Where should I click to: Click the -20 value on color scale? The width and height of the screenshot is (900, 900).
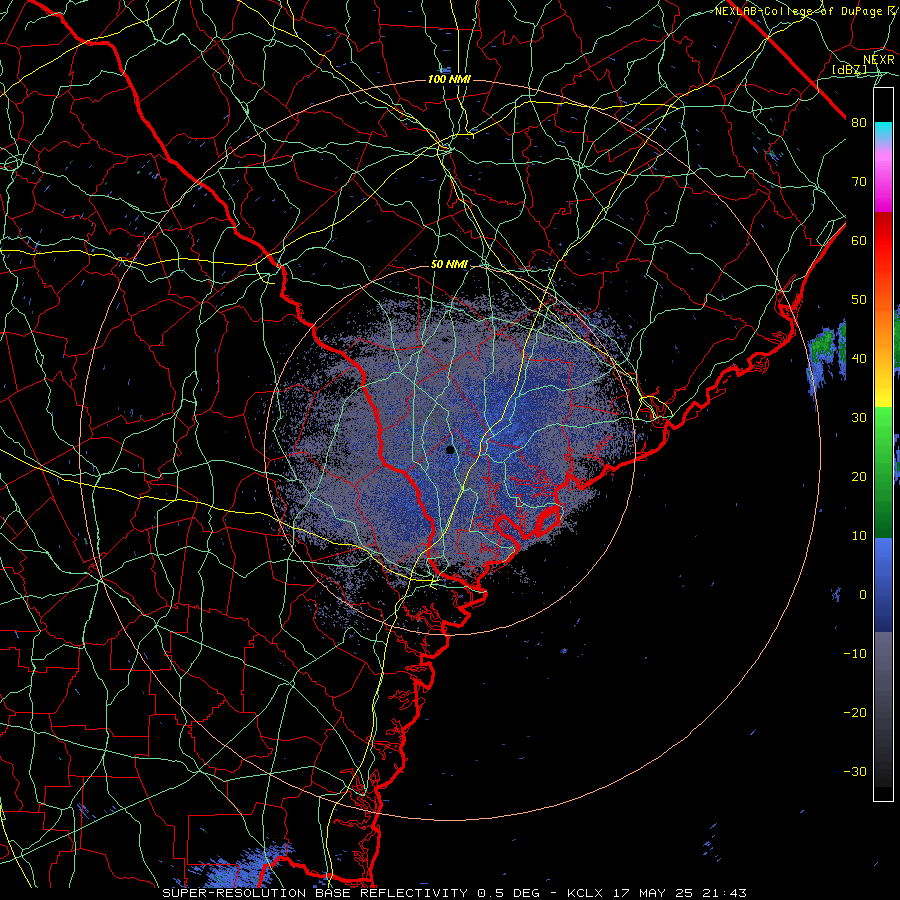tap(855, 712)
